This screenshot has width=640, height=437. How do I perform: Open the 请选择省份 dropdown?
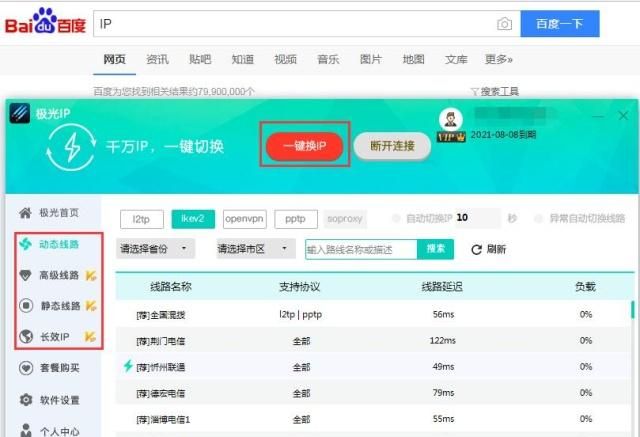point(156,249)
